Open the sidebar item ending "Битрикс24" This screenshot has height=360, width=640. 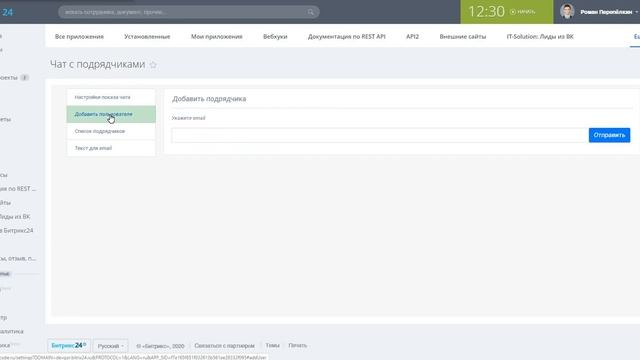(17, 230)
